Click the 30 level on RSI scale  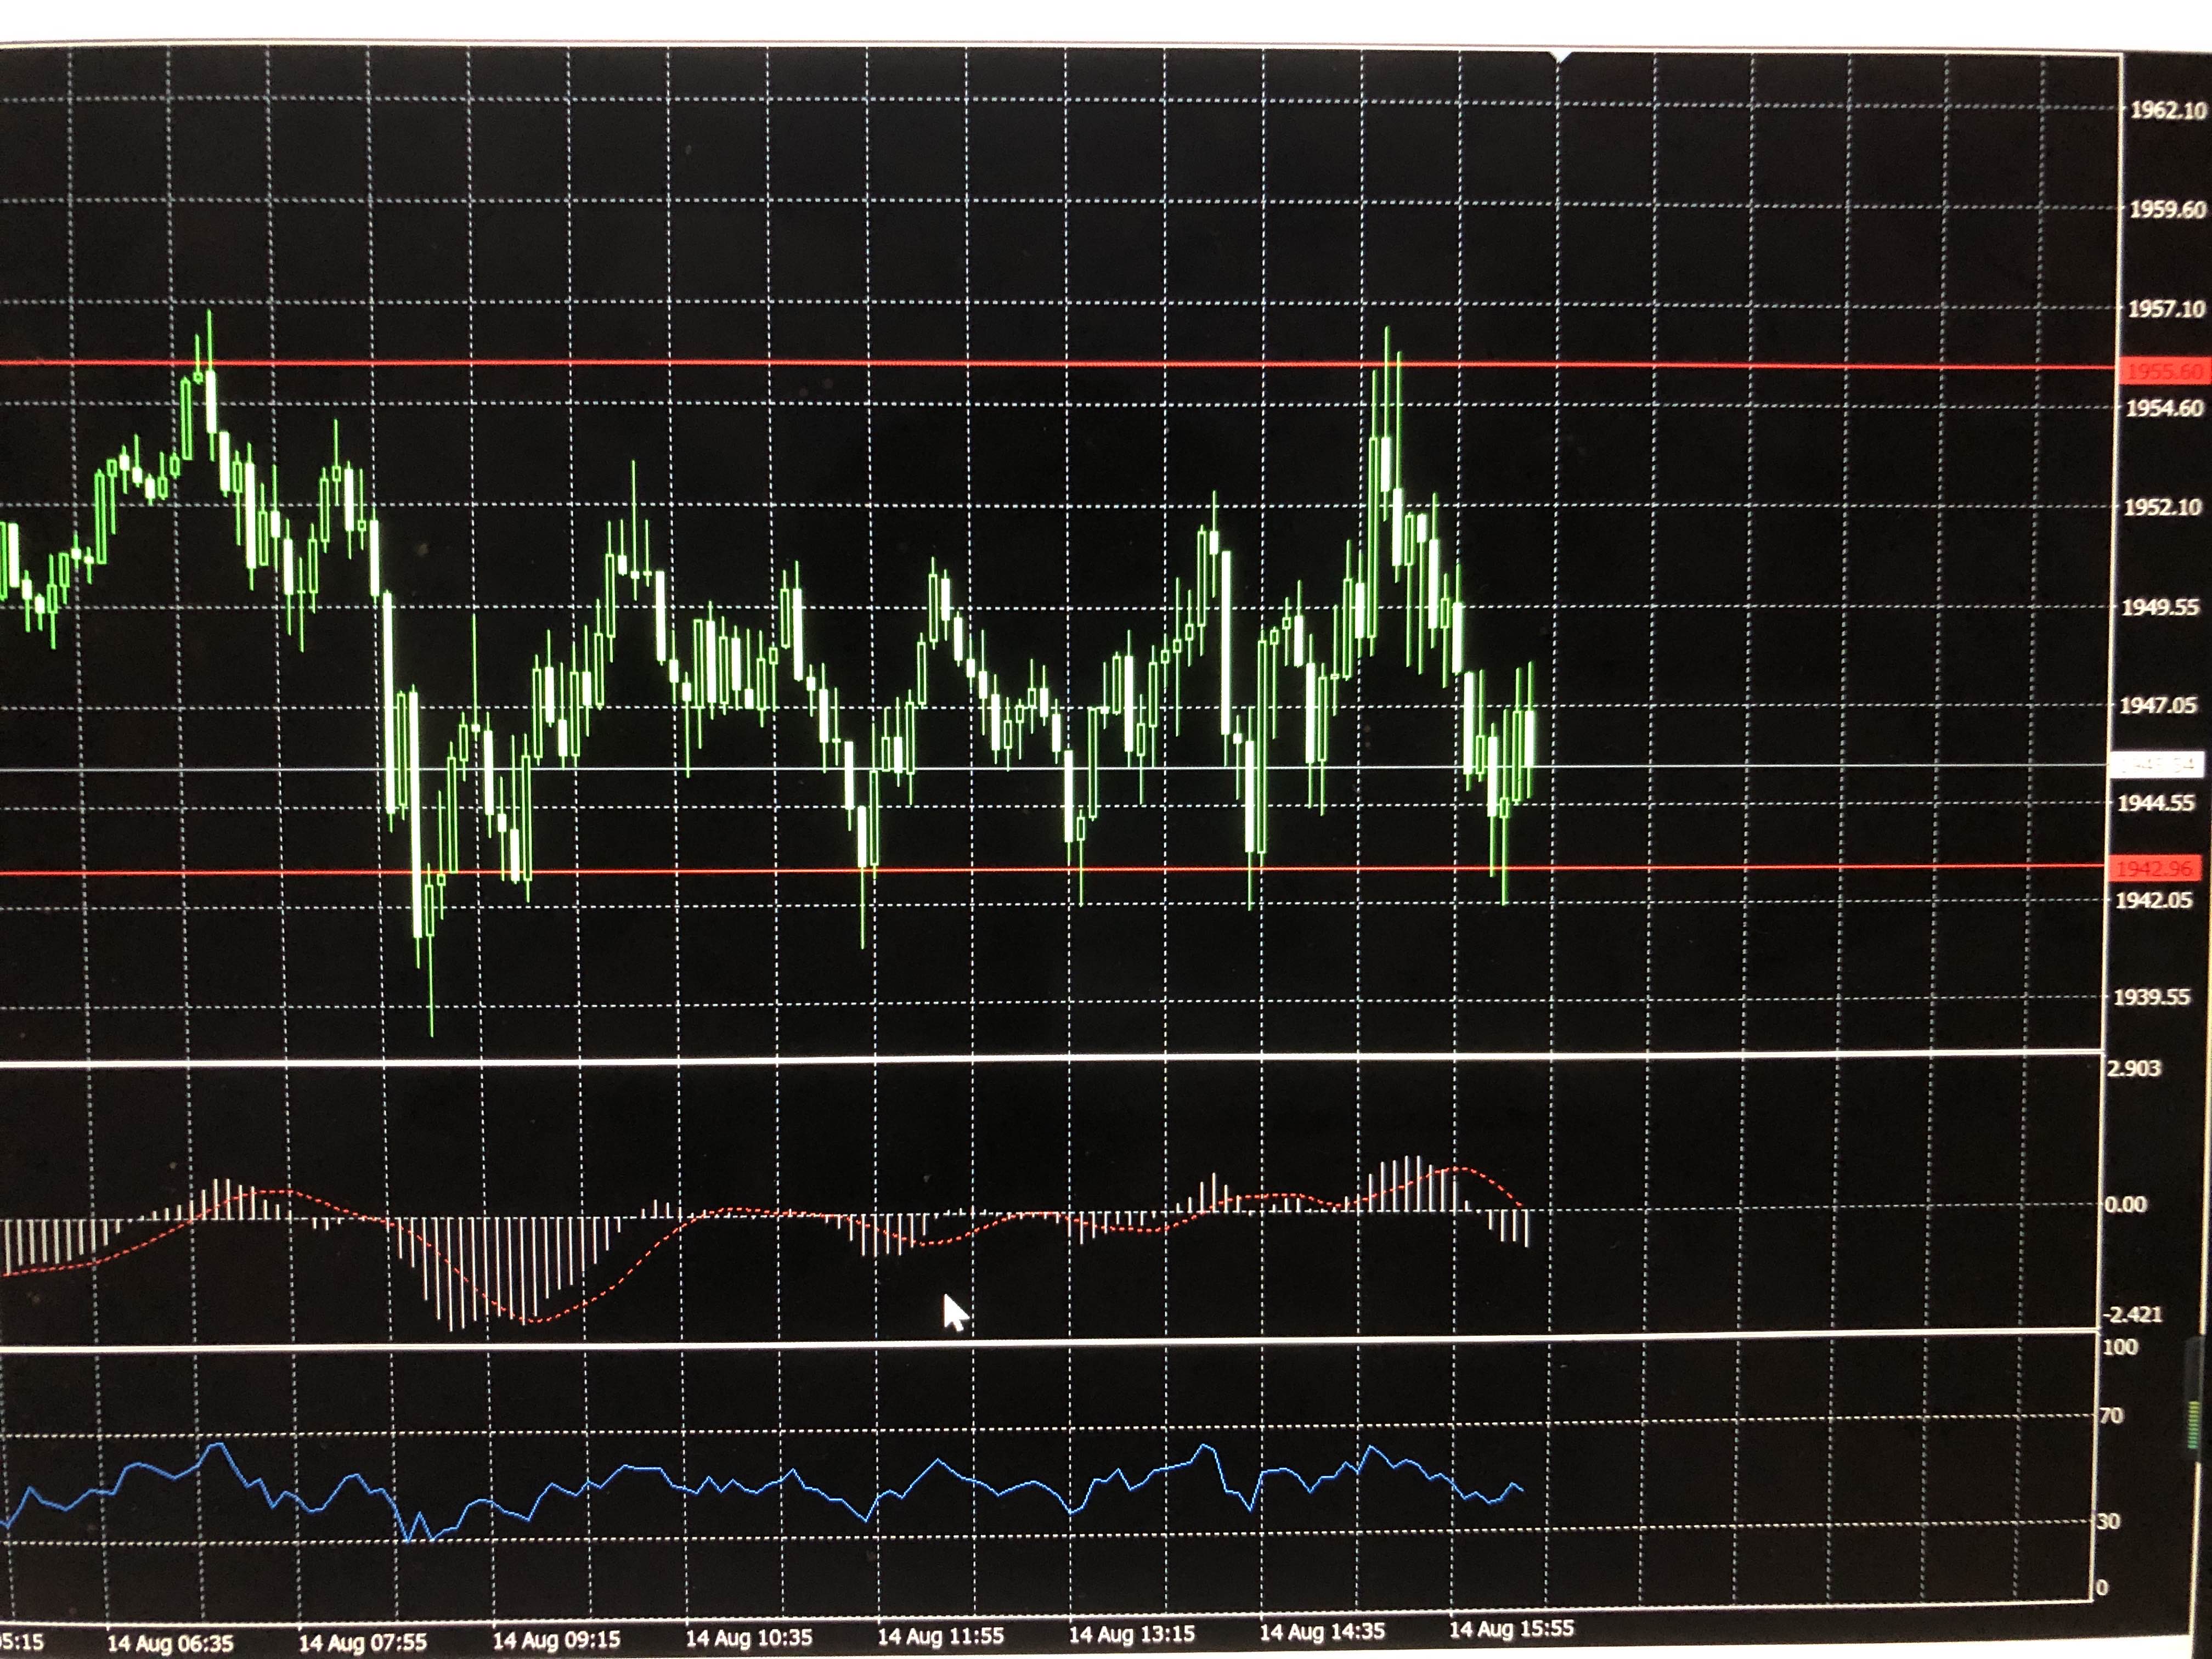(x=2108, y=1522)
